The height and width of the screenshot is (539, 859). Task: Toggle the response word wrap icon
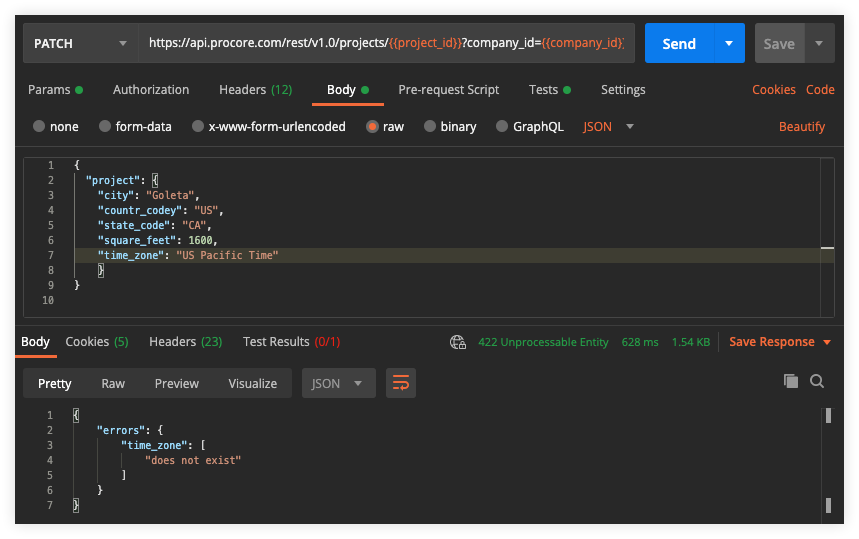tap(400, 383)
